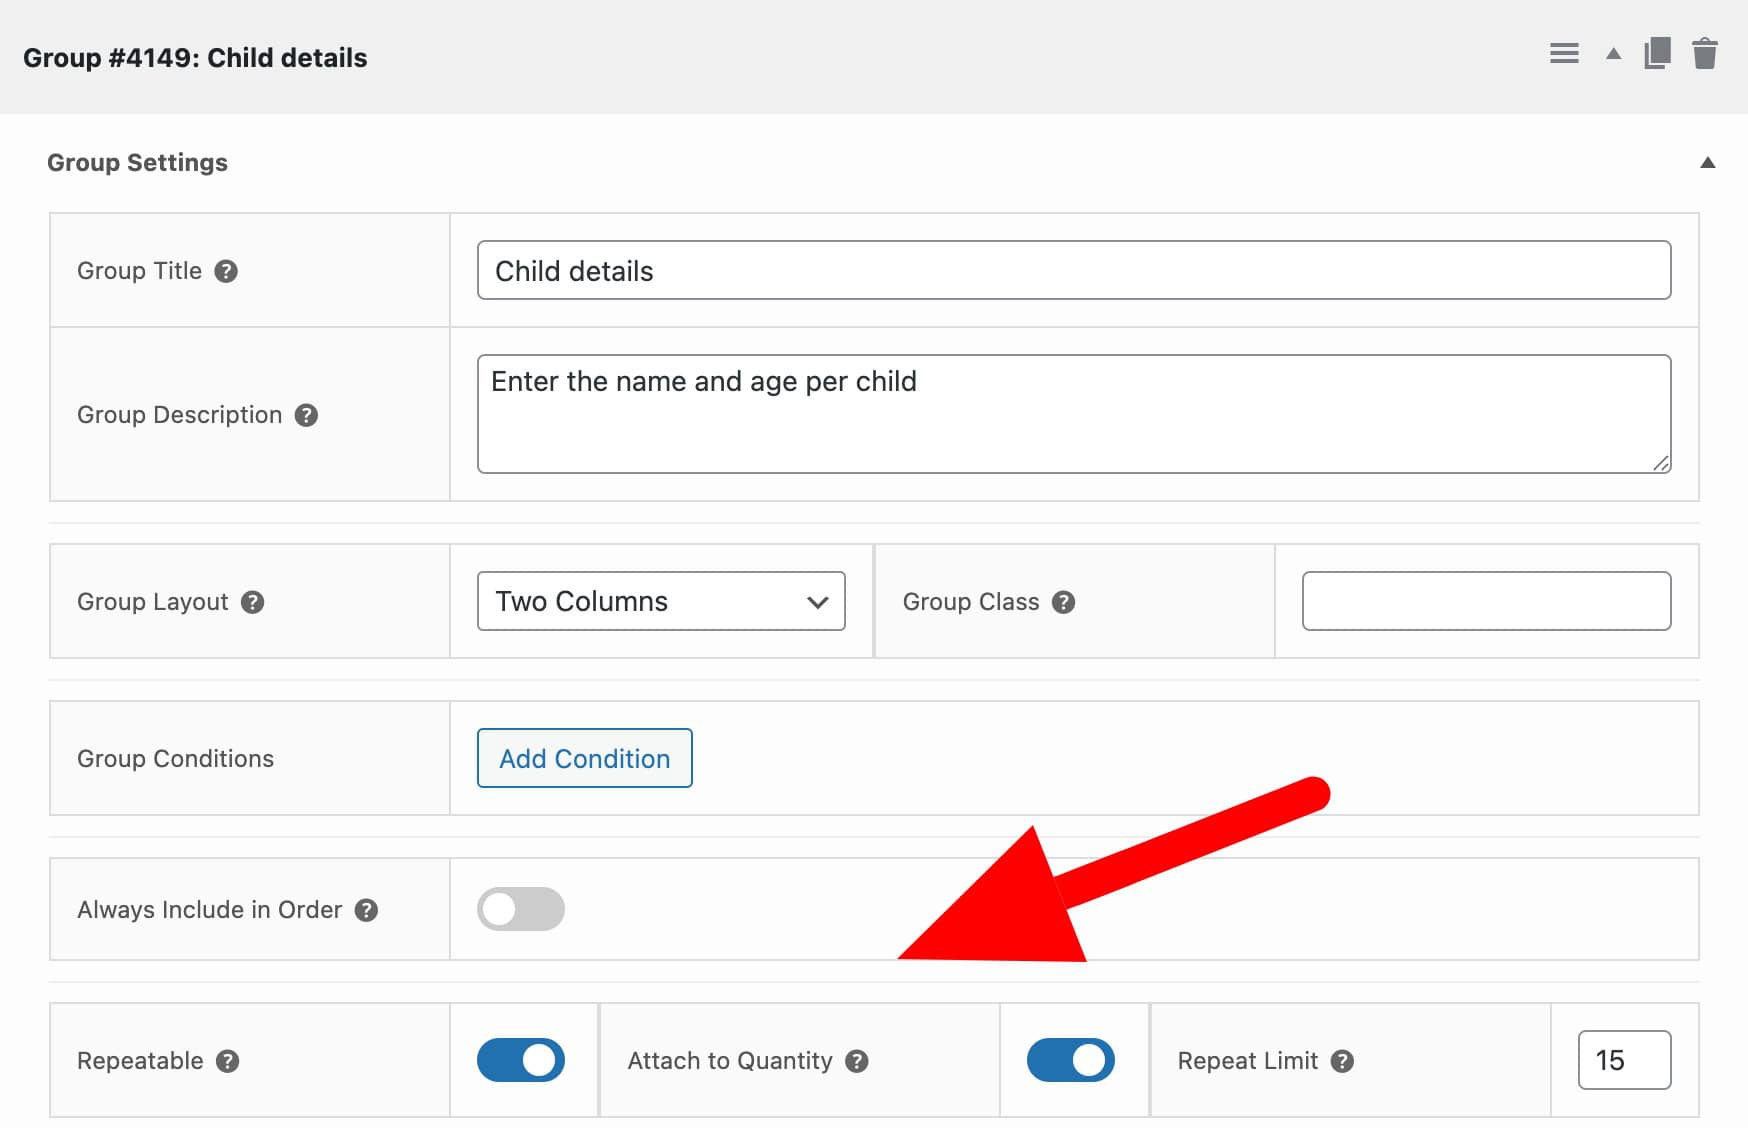This screenshot has height=1128, width=1748.
Task: Disable the Repeatable toggle
Action: (522, 1060)
